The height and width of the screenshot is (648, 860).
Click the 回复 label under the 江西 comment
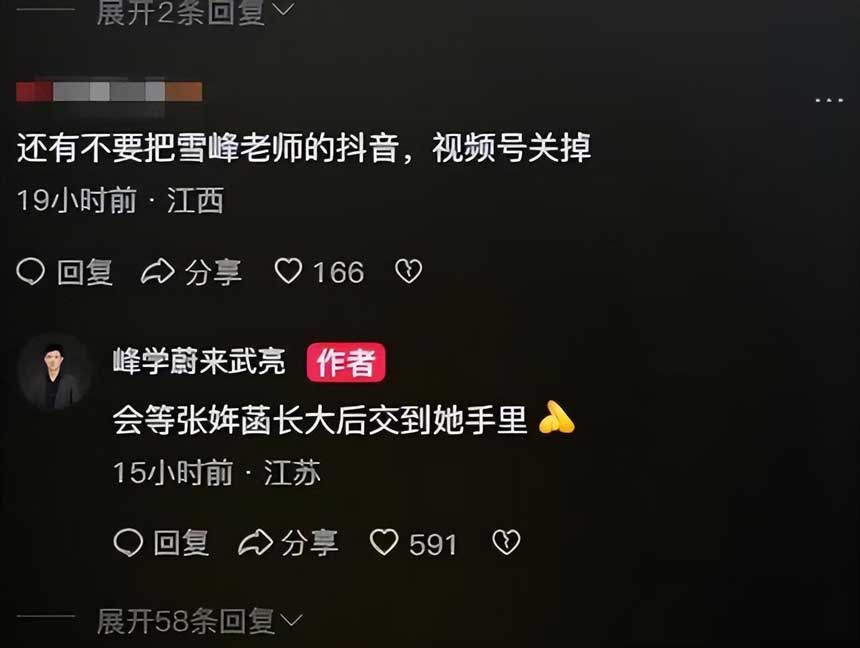click(x=85, y=272)
